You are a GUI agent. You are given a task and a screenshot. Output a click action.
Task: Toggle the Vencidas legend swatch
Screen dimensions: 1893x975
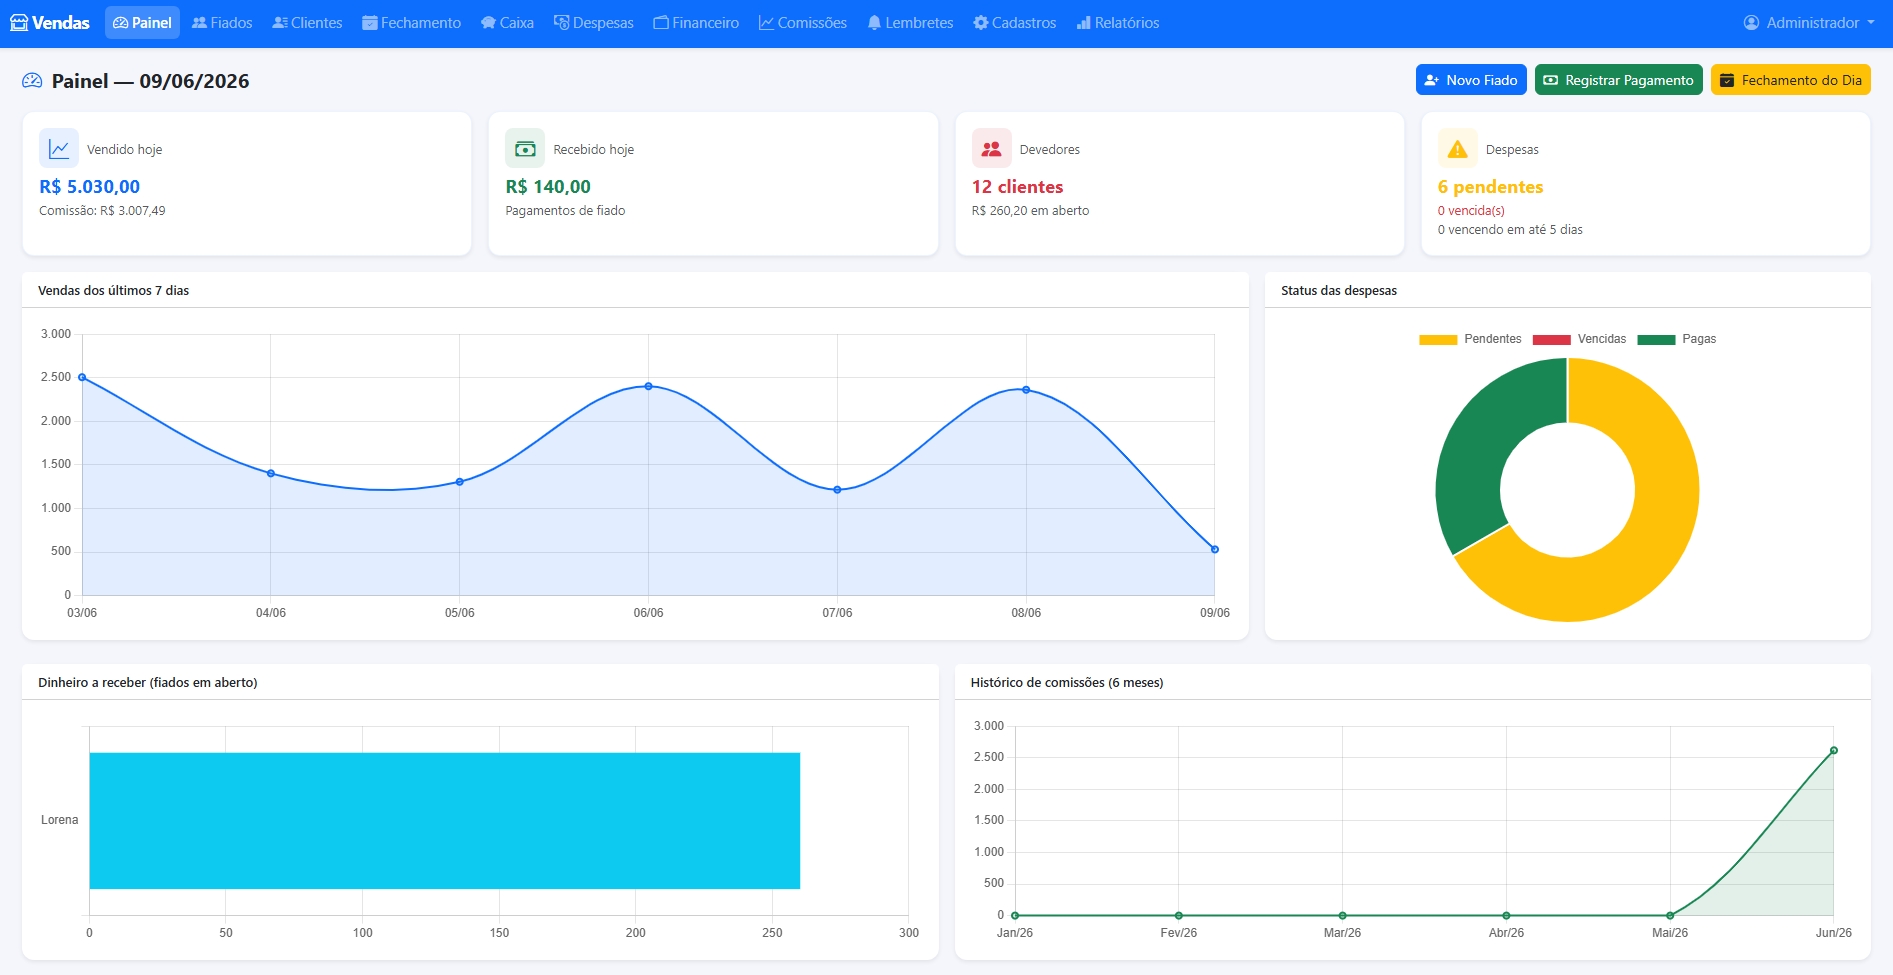1551,340
